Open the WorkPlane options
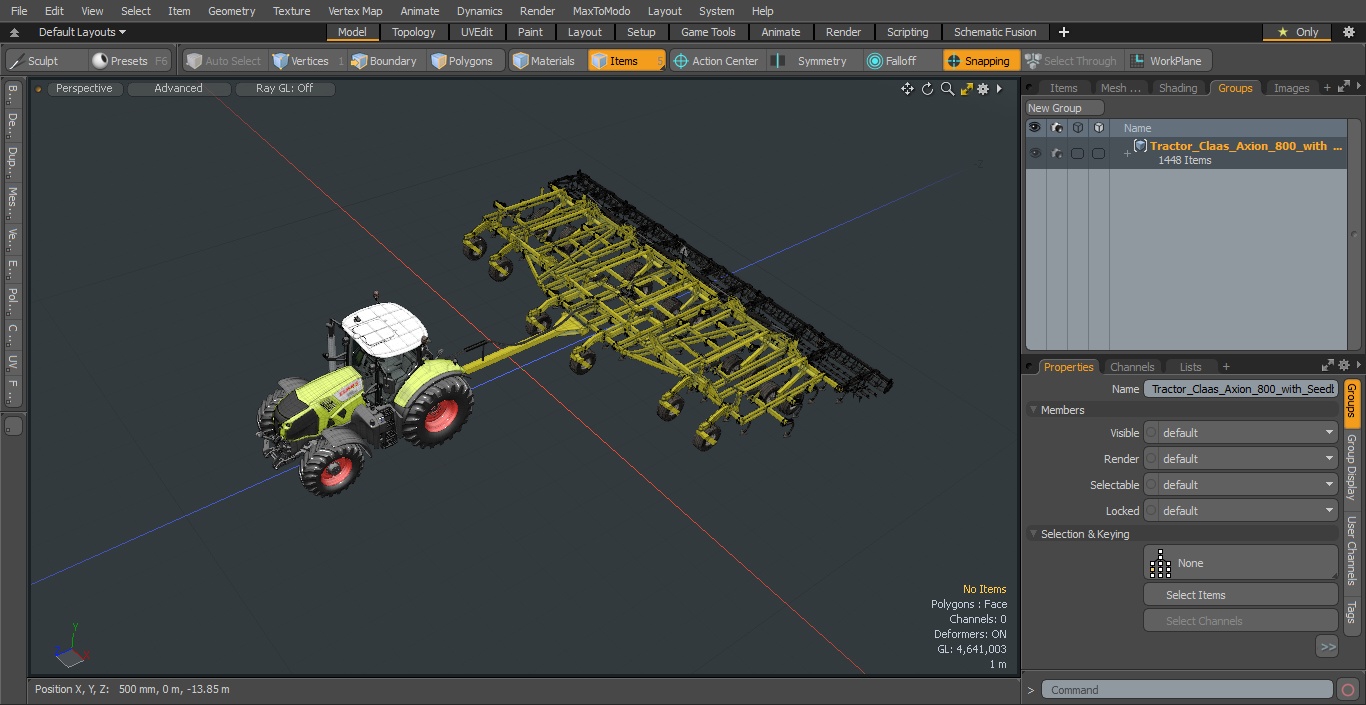 pos(1167,61)
